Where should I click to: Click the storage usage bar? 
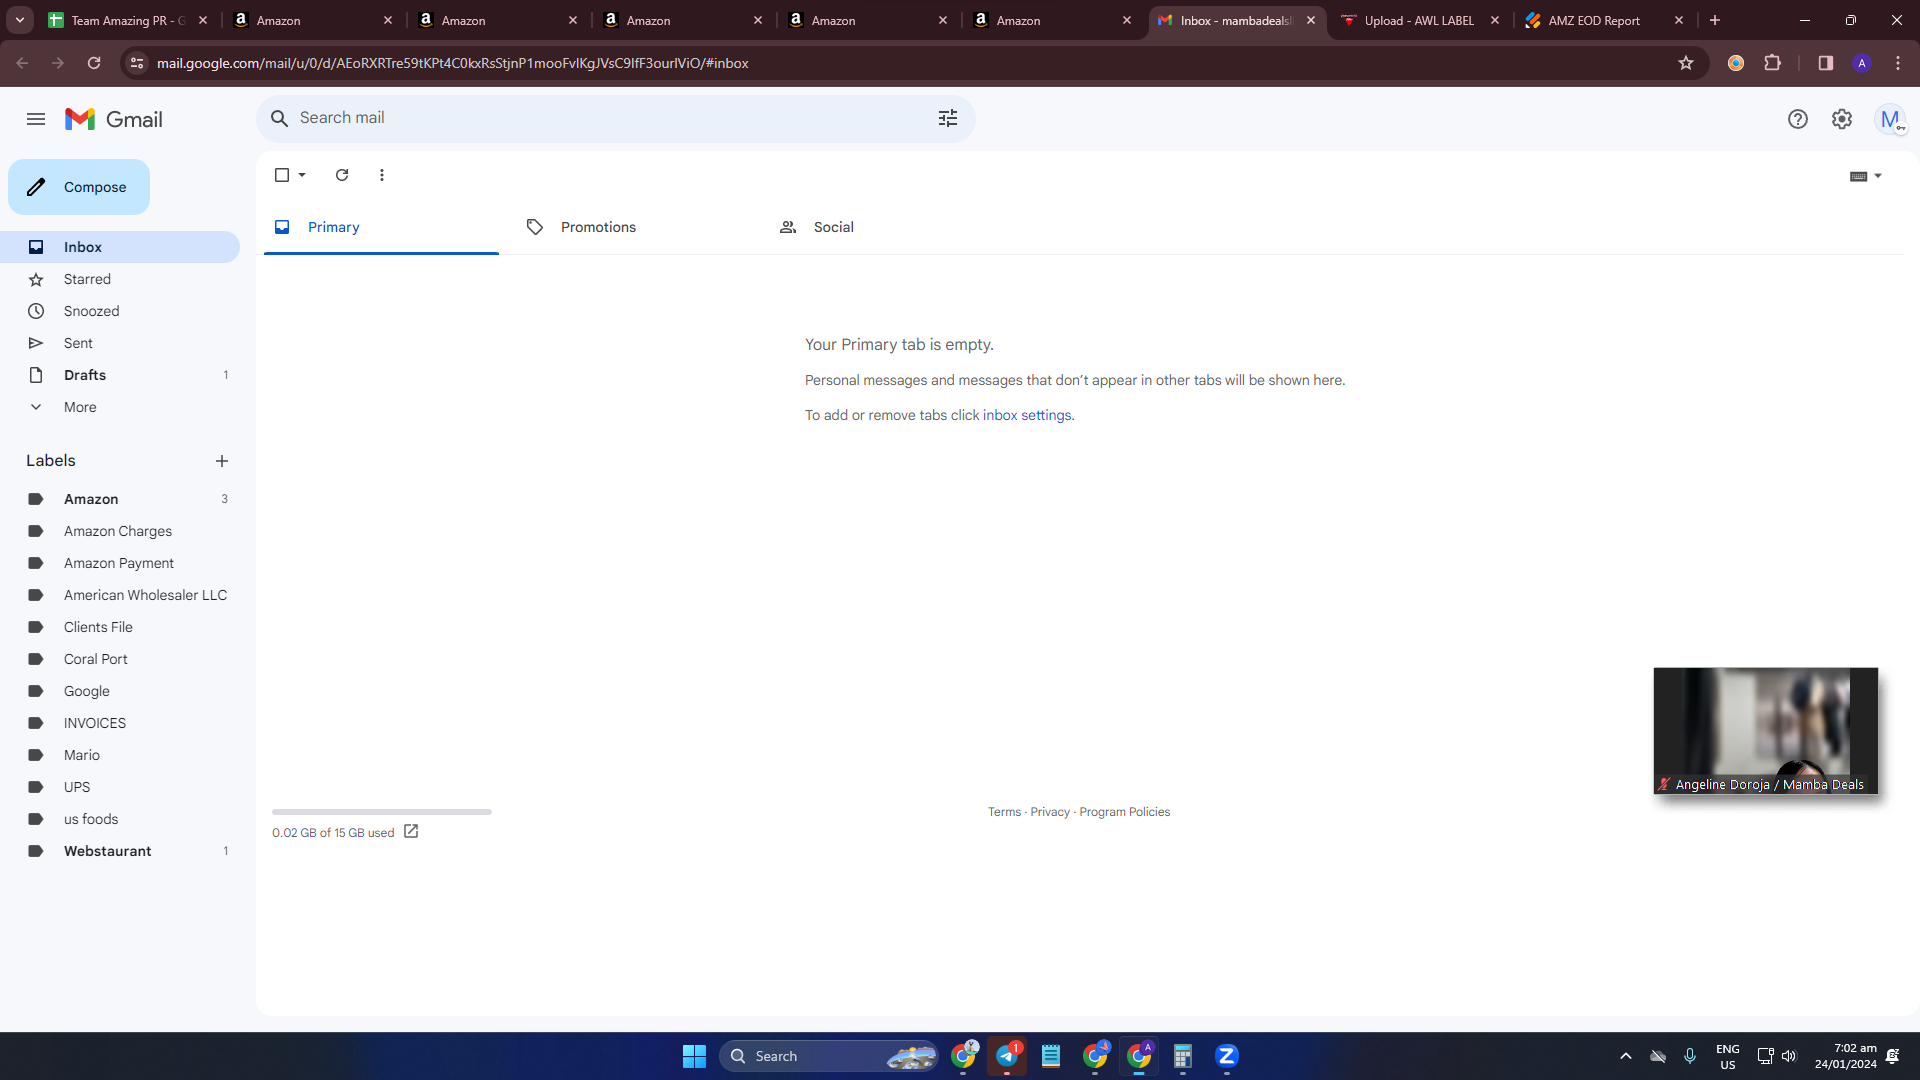coord(382,812)
